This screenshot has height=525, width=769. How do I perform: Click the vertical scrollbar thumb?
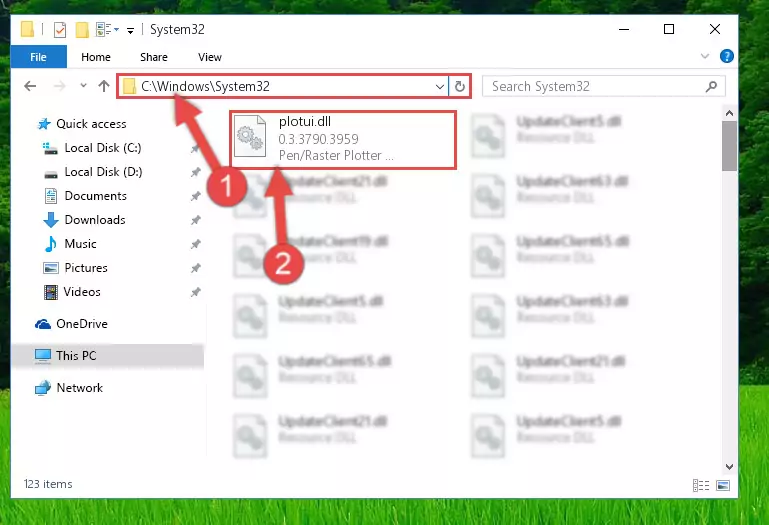point(729,146)
